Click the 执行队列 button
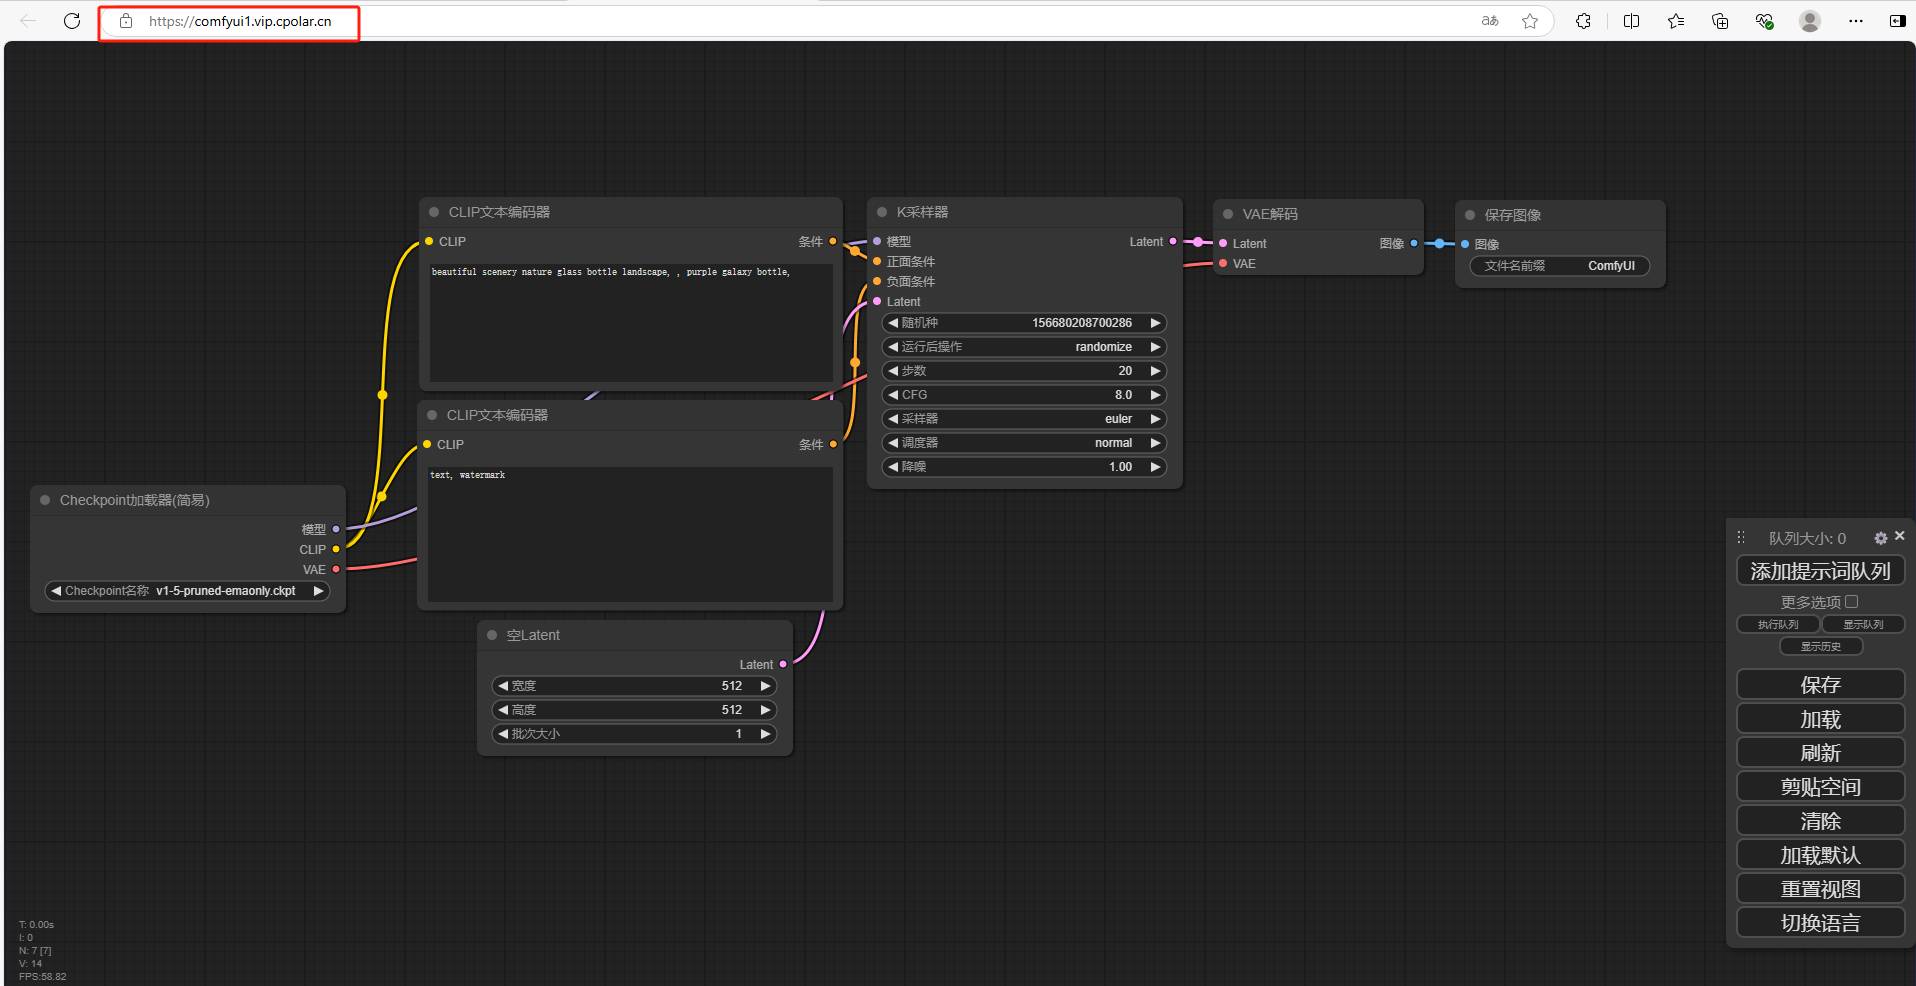The image size is (1916, 986). 1778,624
